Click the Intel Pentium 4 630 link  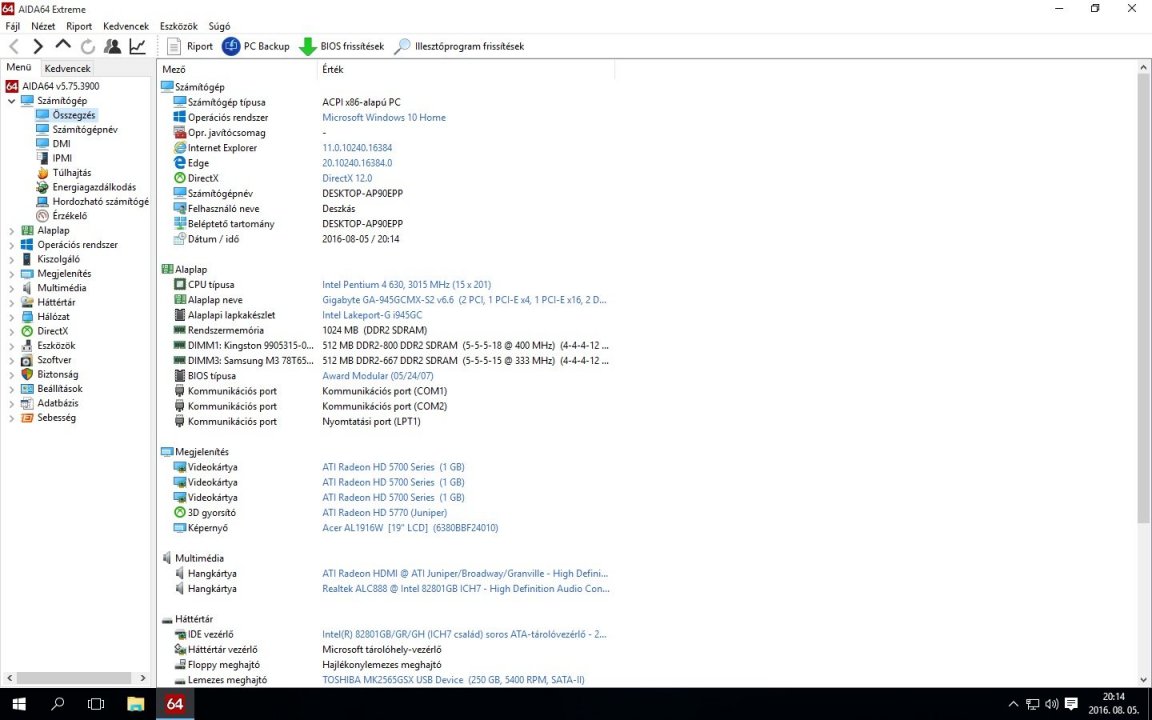406,284
